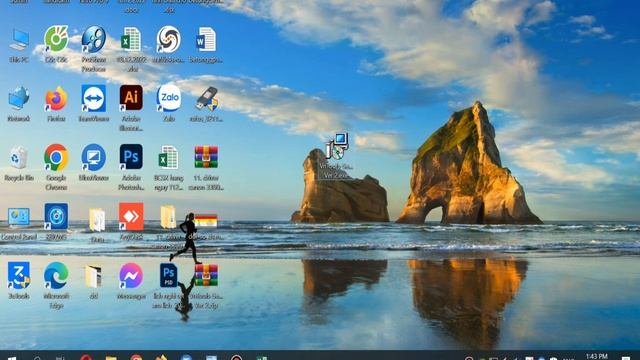Open the taskbar clock showing 1:43 PM
The image size is (640, 360).
pos(596,357)
